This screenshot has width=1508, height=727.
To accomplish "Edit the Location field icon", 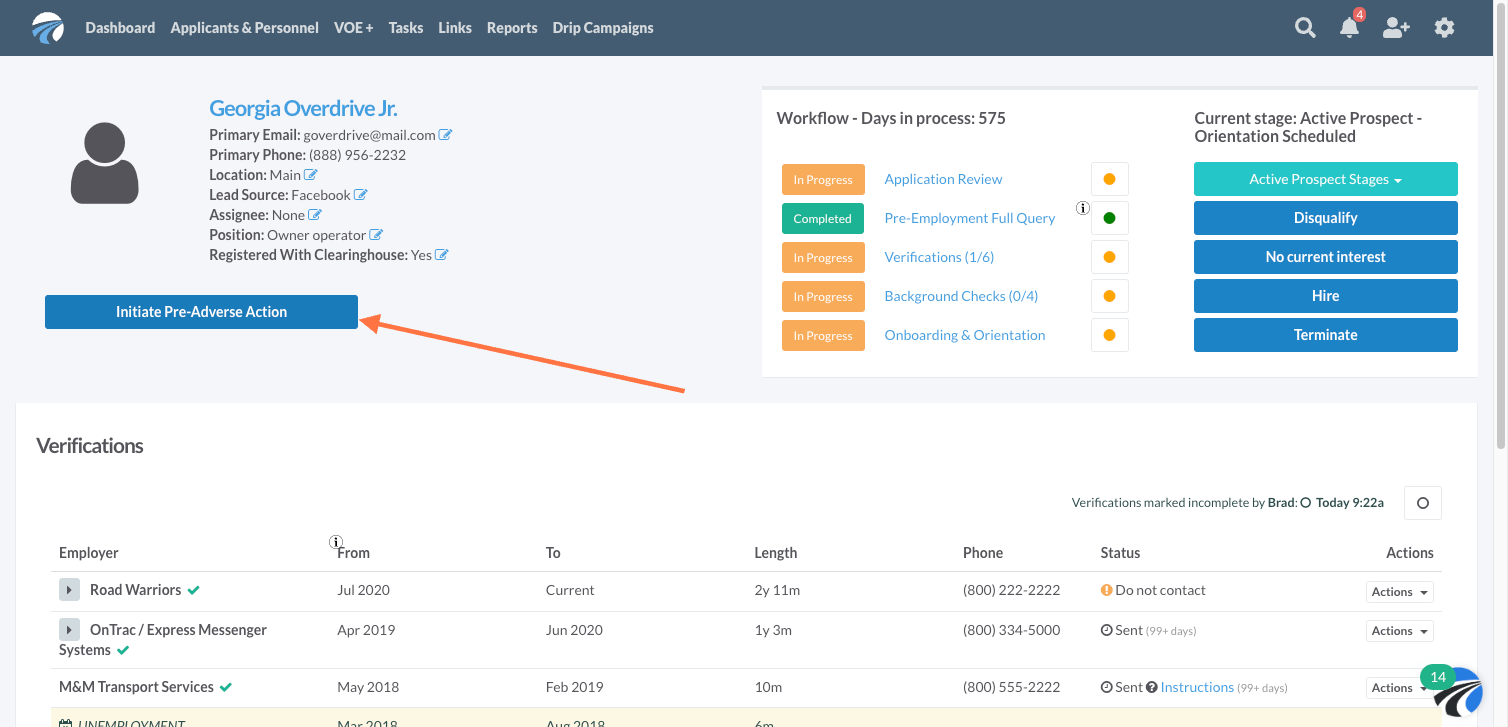I will coord(311,175).
